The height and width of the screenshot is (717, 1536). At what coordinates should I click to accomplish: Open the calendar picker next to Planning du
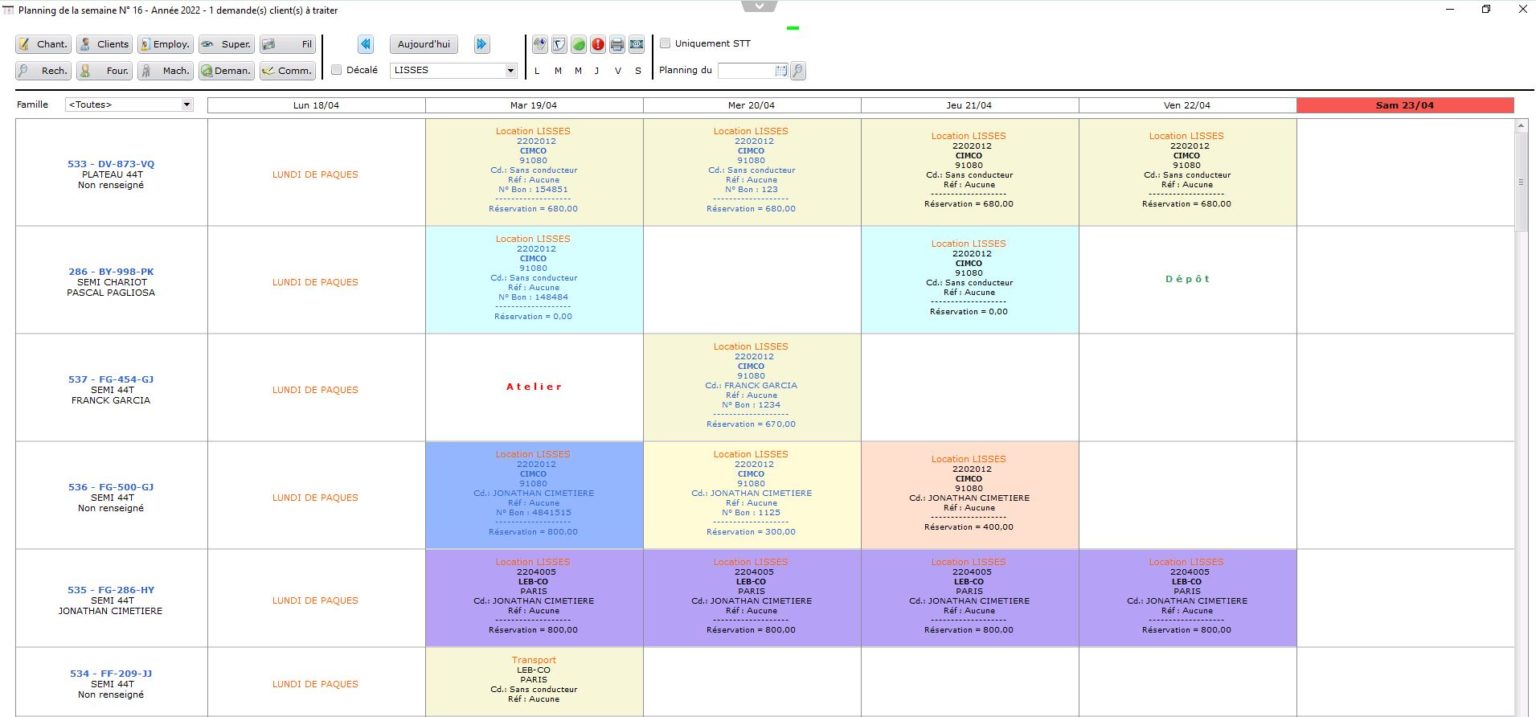779,70
